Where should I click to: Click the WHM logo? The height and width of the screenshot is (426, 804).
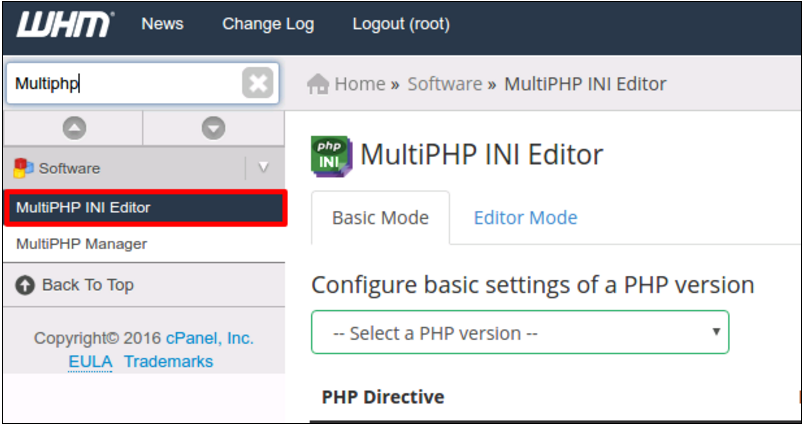click(x=64, y=25)
